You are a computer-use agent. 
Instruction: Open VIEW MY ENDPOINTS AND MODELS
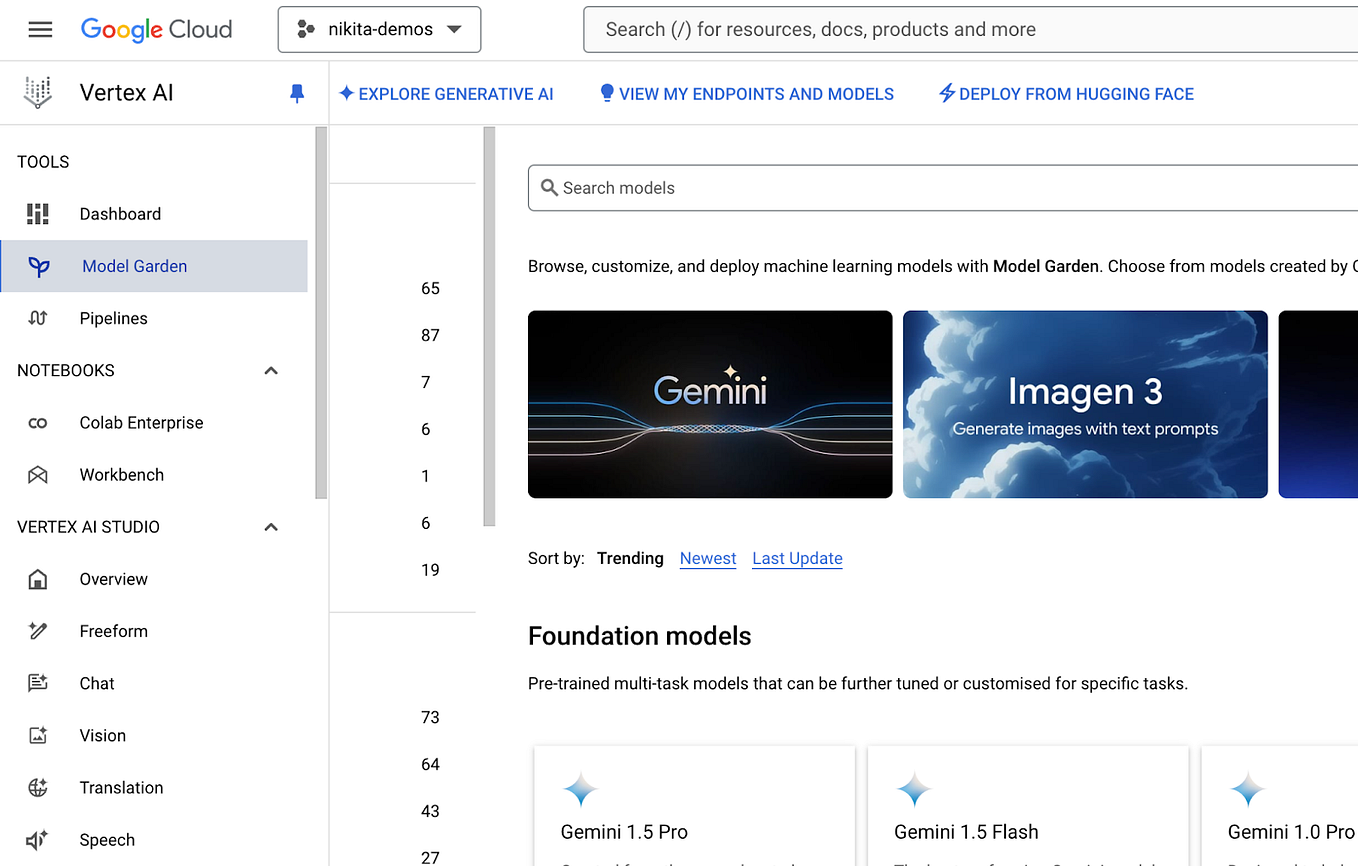[x=747, y=93]
